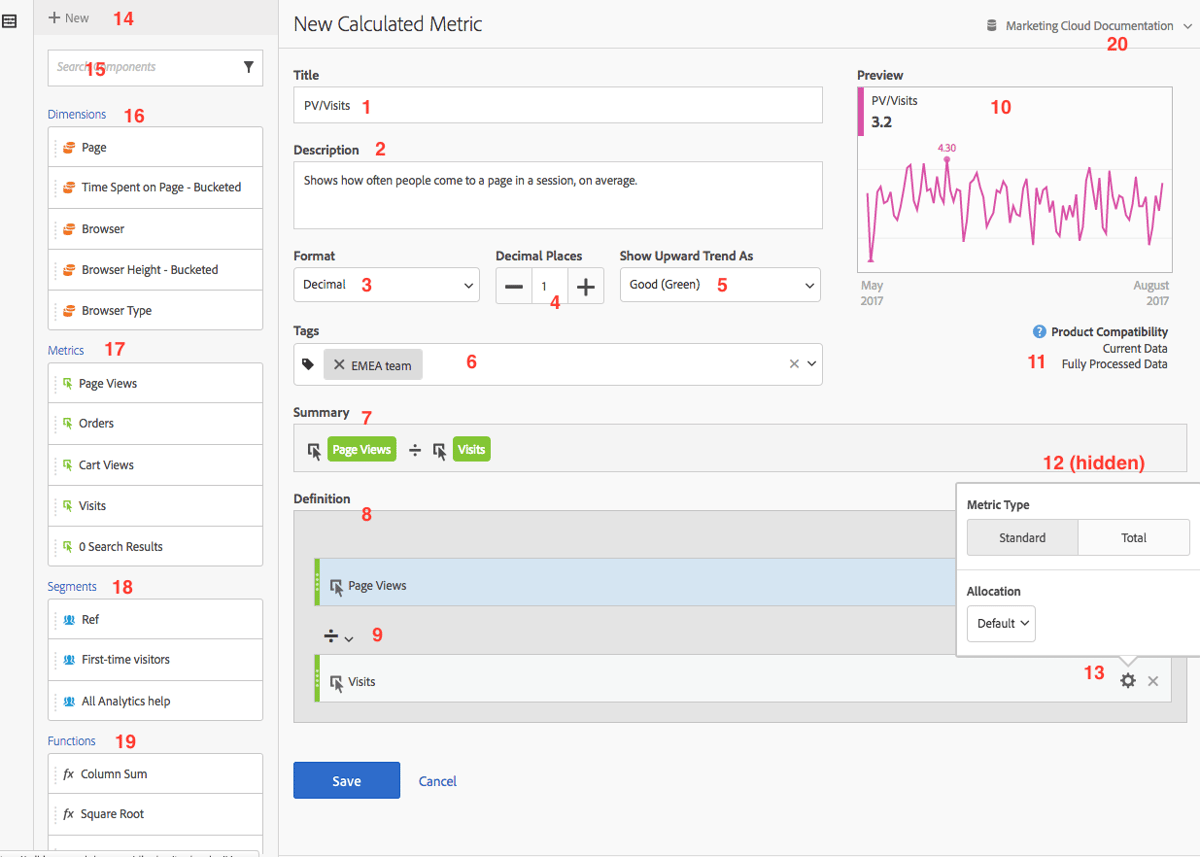Select Total as the Metric Type
Image resolution: width=1200 pixels, height=857 pixels.
(x=1134, y=537)
